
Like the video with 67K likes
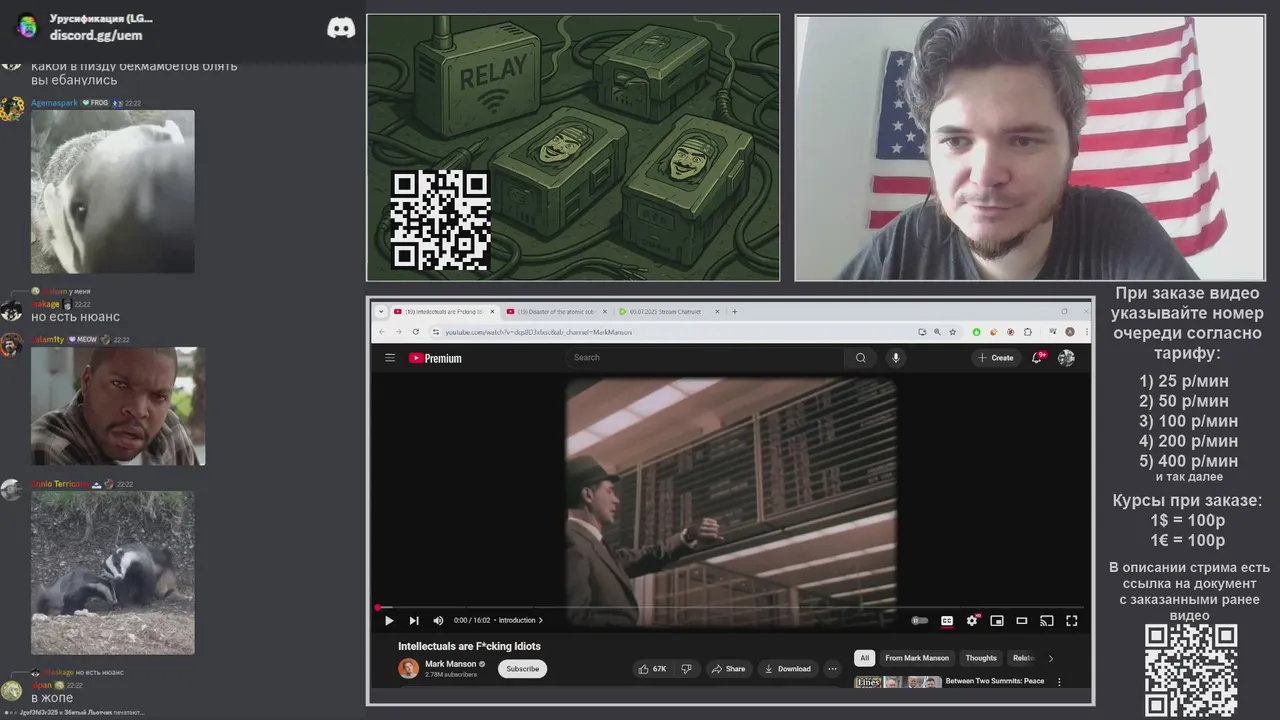653,669
